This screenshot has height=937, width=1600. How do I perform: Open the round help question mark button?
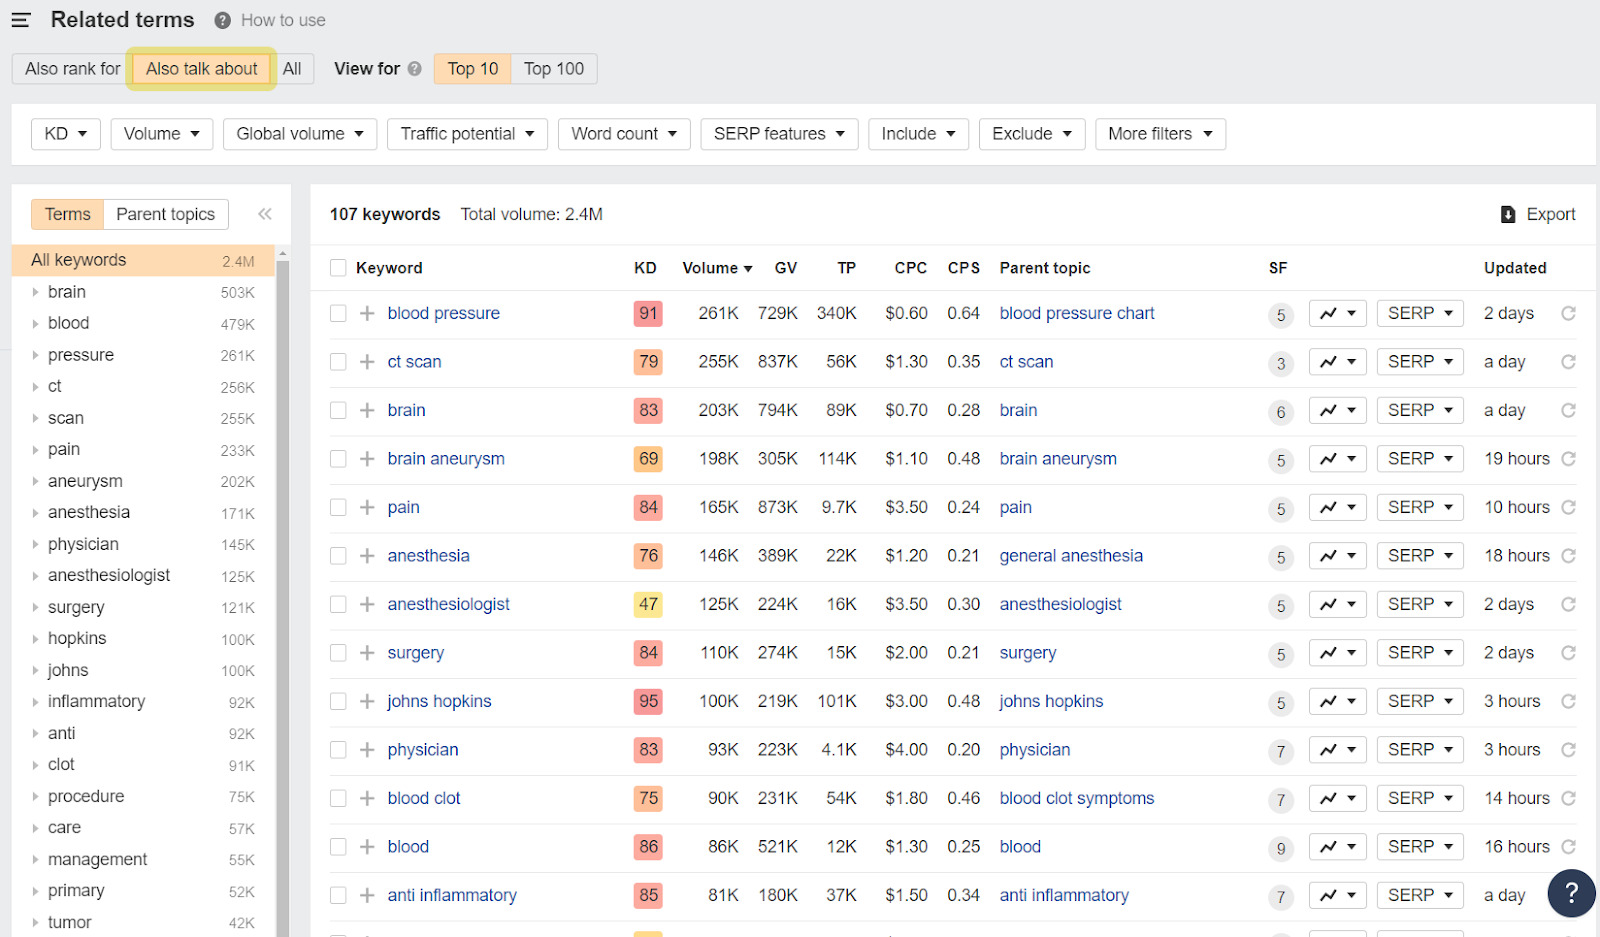1571,892
